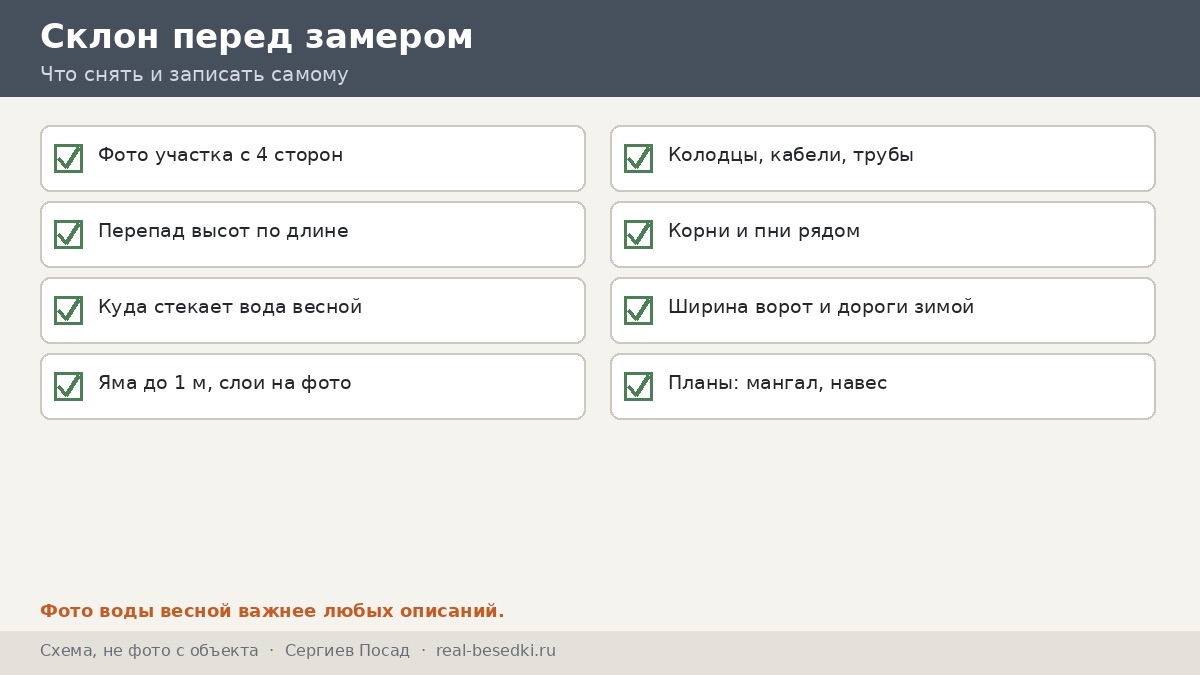Click the text 'Перепад высот по длине'
The image size is (1200, 675).
tap(223, 231)
